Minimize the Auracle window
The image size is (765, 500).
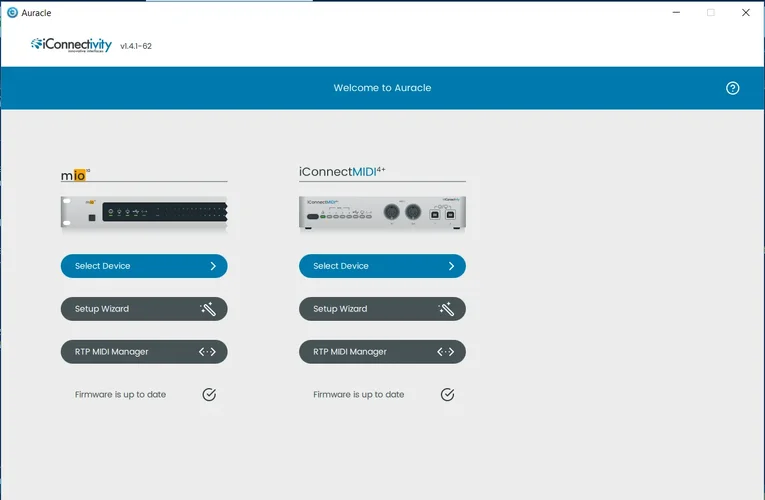tap(676, 12)
